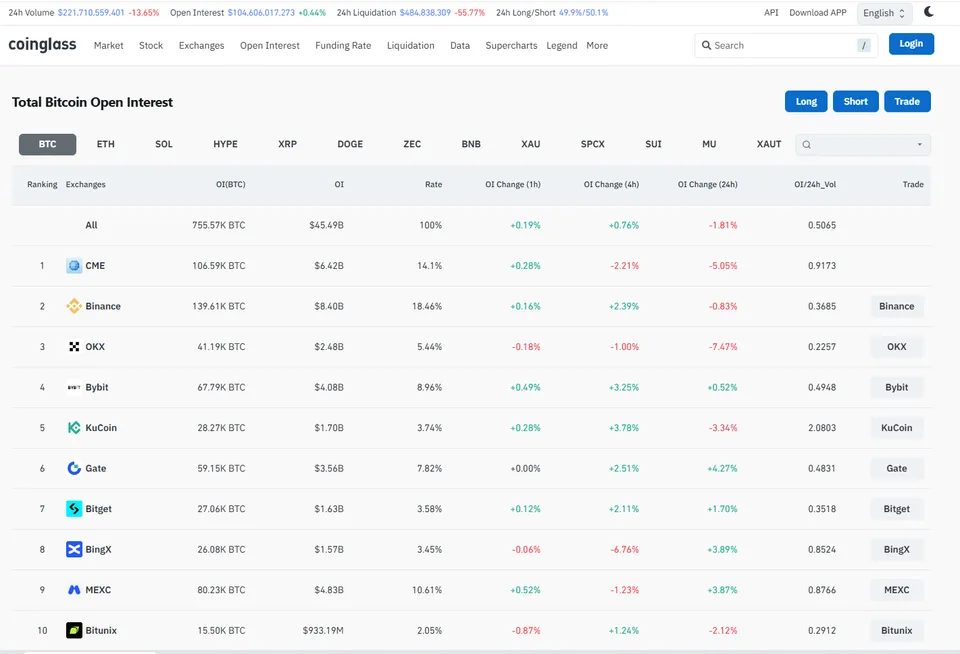Select the BTC coin tab
This screenshot has width=960, height=654.
[x=47, y=145]
